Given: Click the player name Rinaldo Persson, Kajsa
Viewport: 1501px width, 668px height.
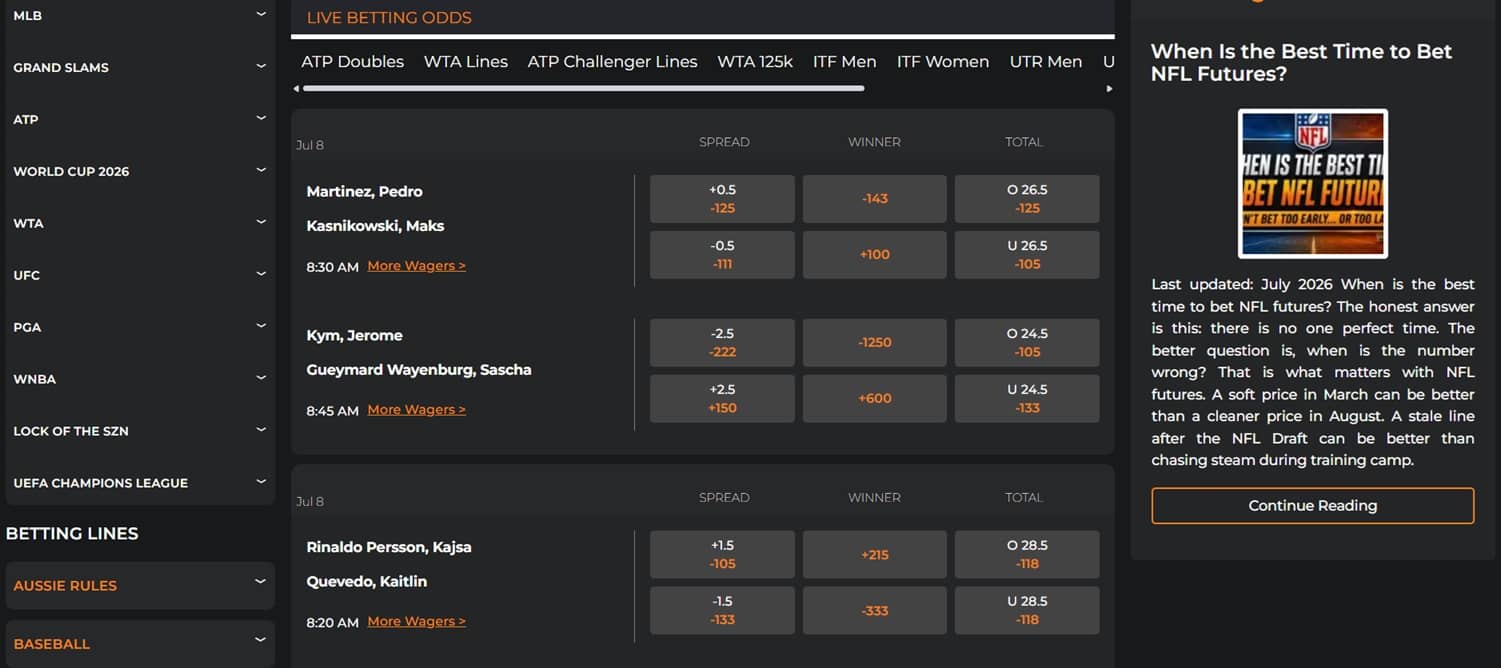Looking at the screenshot, I should click(x=389, y=548).
